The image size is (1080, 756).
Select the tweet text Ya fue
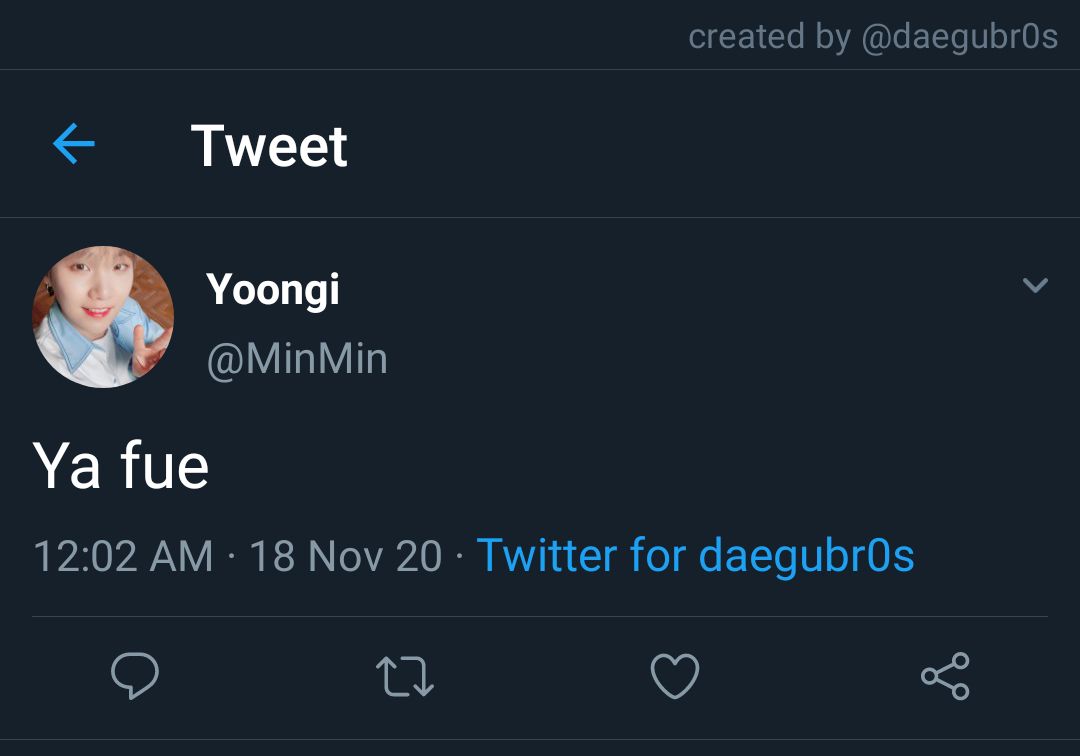pos(121,466)
